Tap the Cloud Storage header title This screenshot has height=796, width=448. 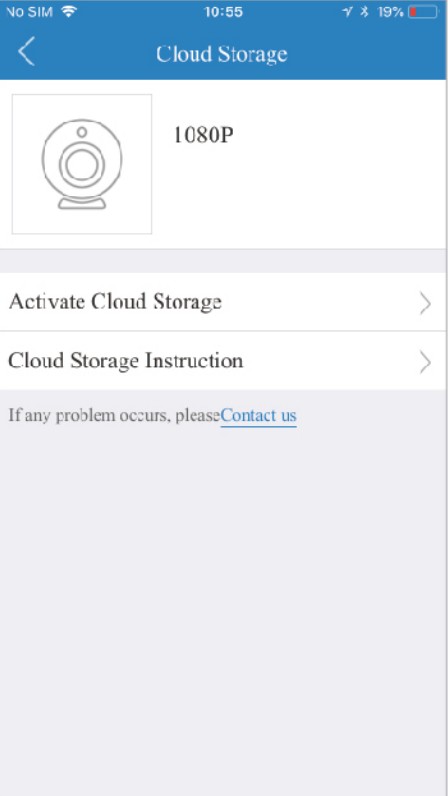coord(221,54)
